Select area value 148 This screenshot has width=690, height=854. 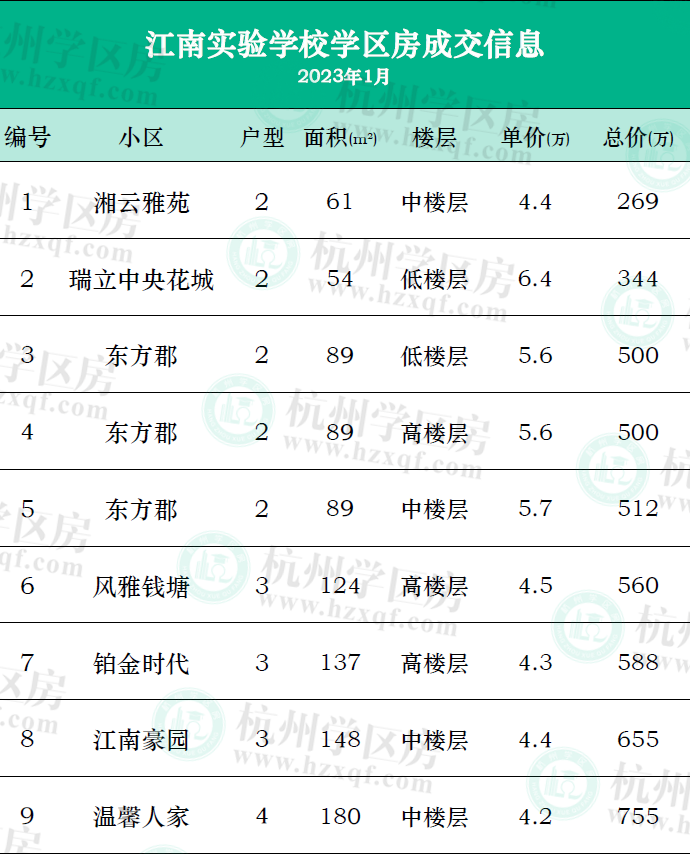click(340, 740)
